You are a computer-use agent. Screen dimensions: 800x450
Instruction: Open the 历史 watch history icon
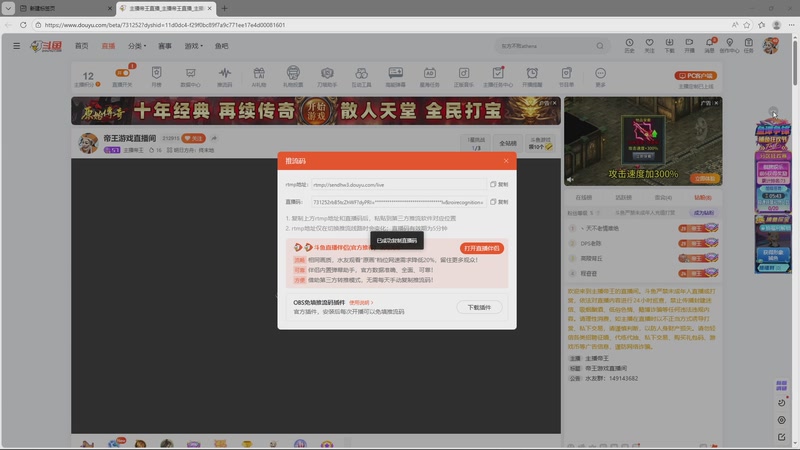coord(629,45)
